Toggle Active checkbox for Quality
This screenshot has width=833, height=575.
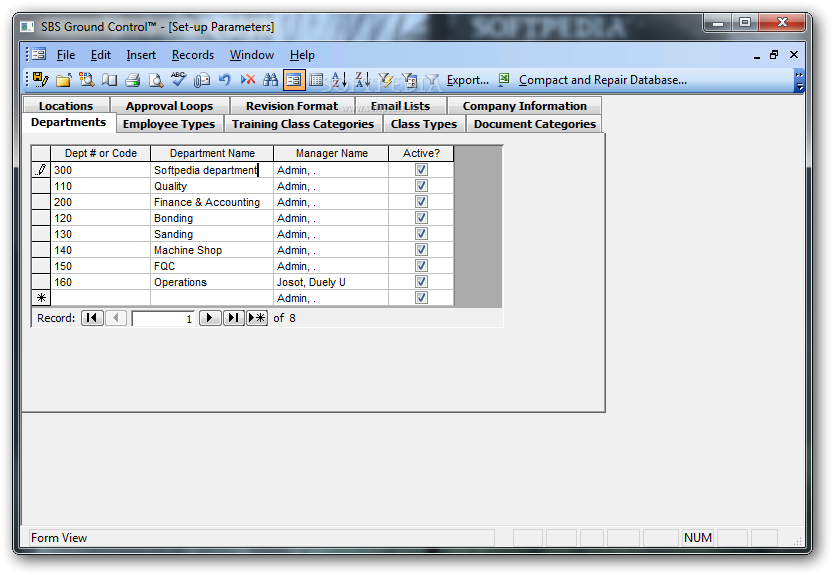tap(421, 185)
